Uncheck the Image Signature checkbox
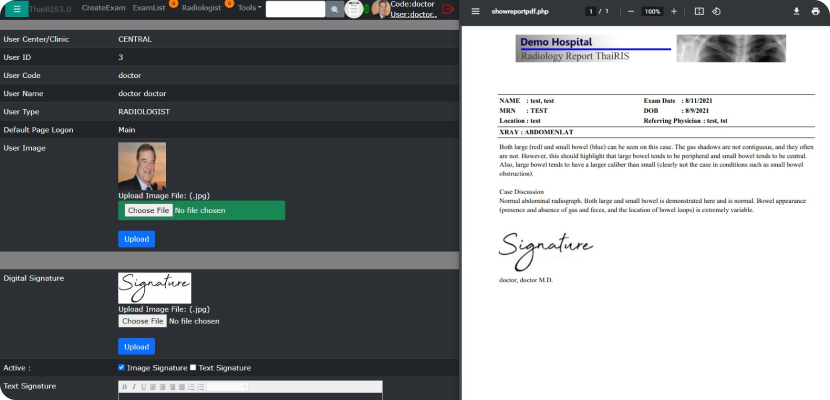Viewport: 830px width, 400px height. pos(122,368)
